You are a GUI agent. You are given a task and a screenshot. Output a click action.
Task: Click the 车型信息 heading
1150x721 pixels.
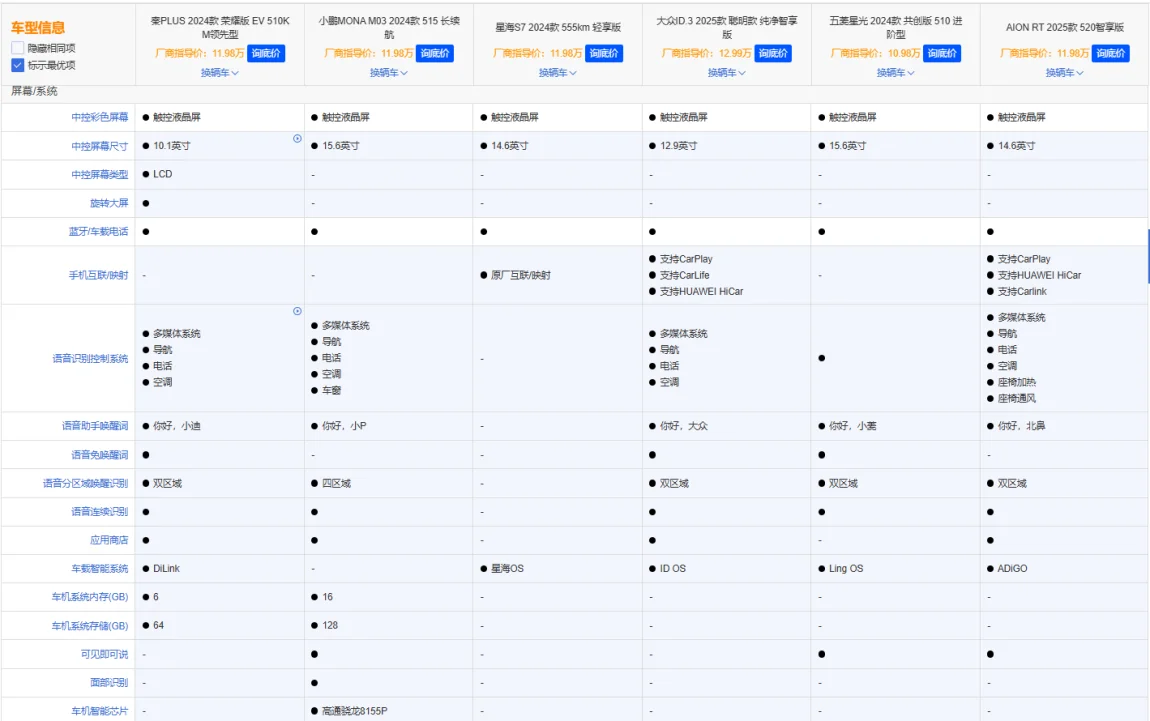point(38,28)
